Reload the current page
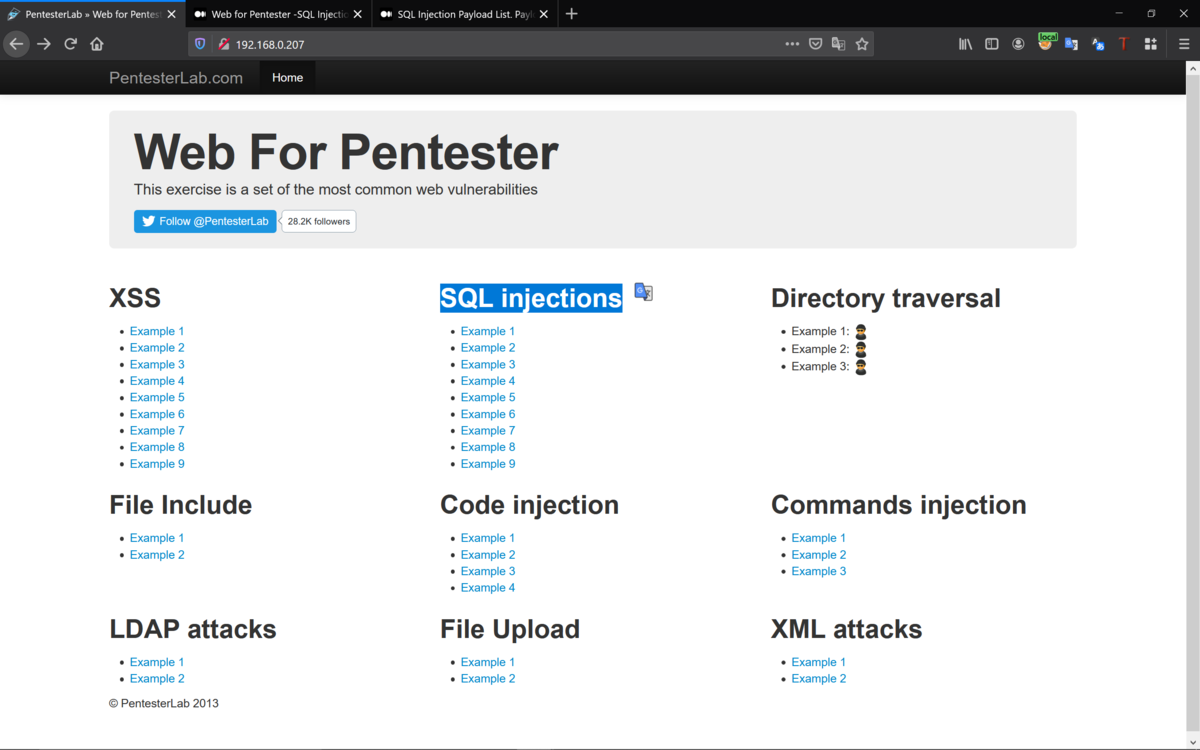This screenshot has width=1200, height=750. [71, 44]
